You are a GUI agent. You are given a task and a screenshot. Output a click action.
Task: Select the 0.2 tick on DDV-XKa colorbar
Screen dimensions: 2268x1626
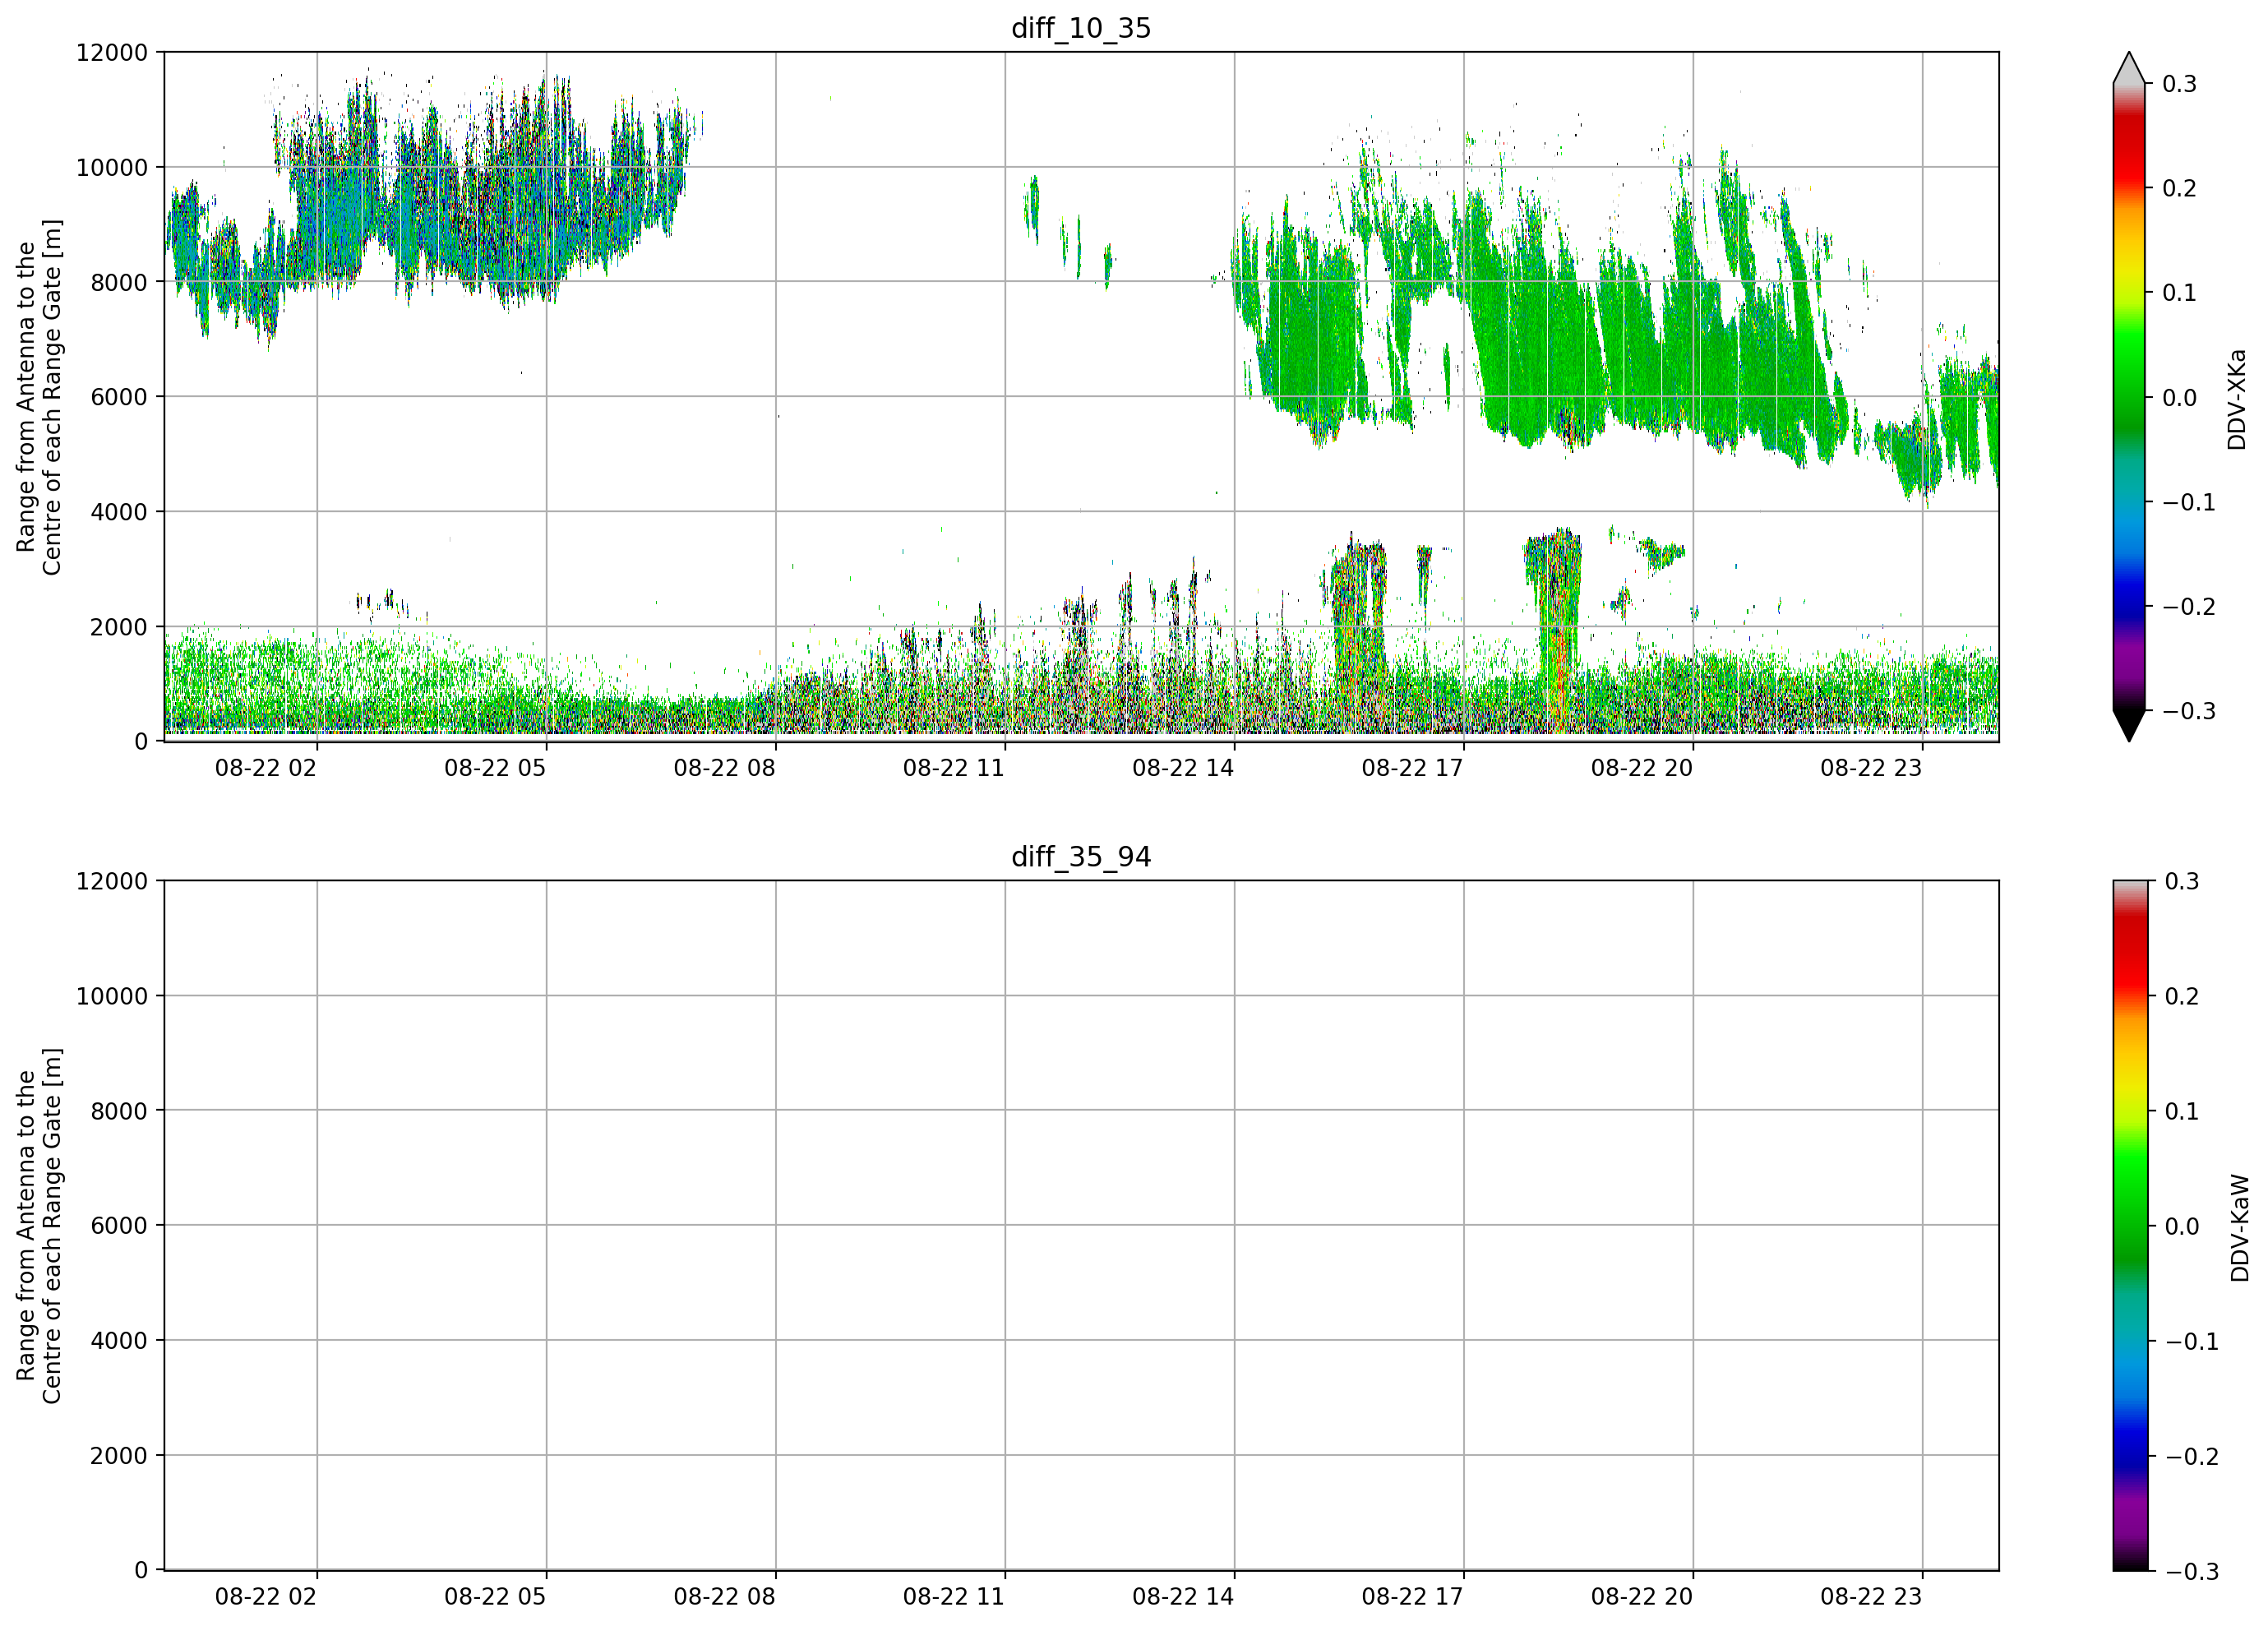2180,189
